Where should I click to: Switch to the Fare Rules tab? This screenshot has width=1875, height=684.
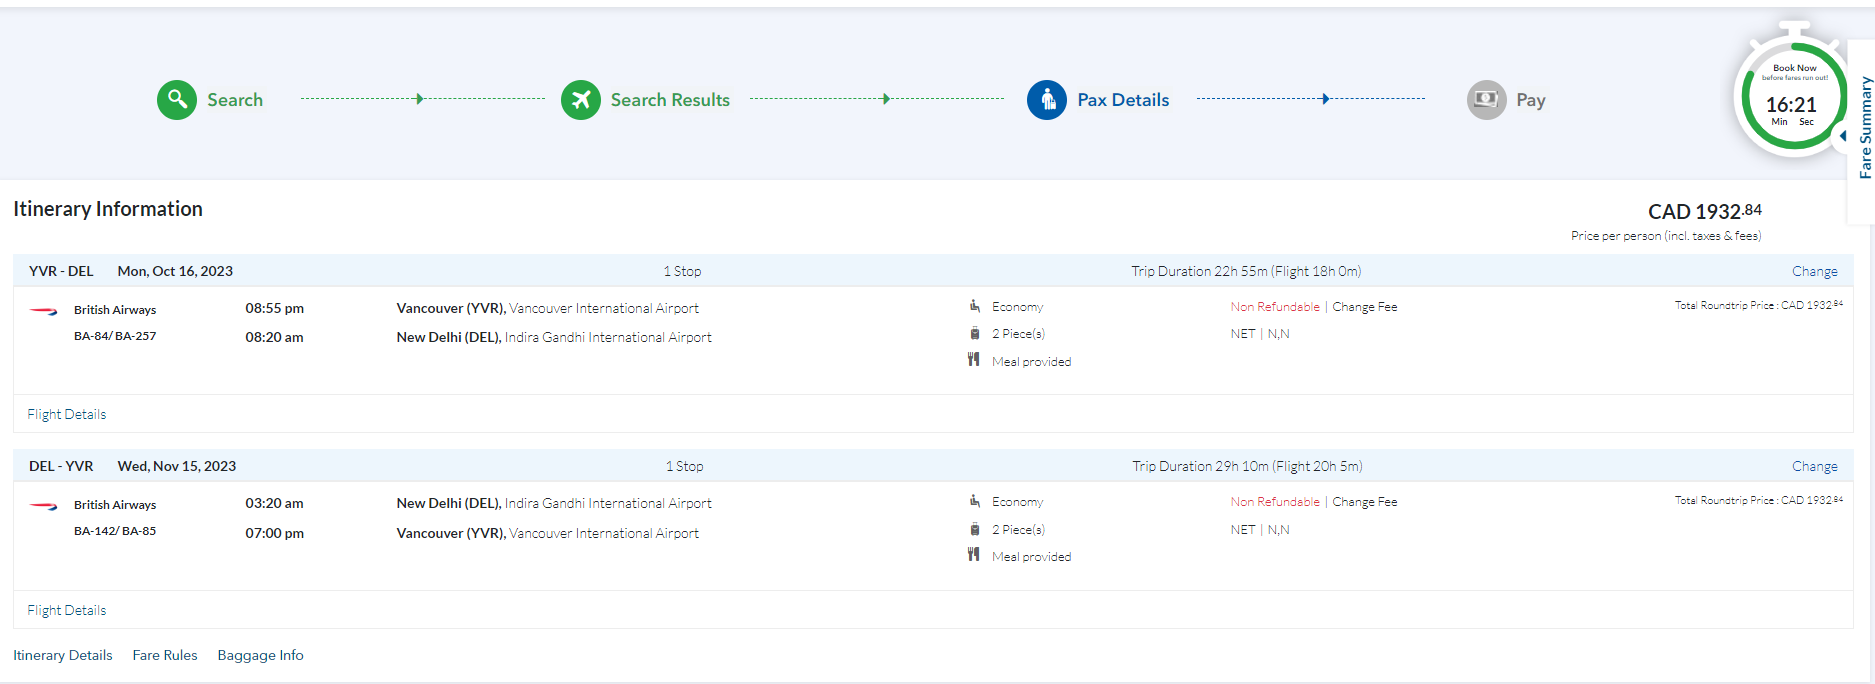coord(165,655)
